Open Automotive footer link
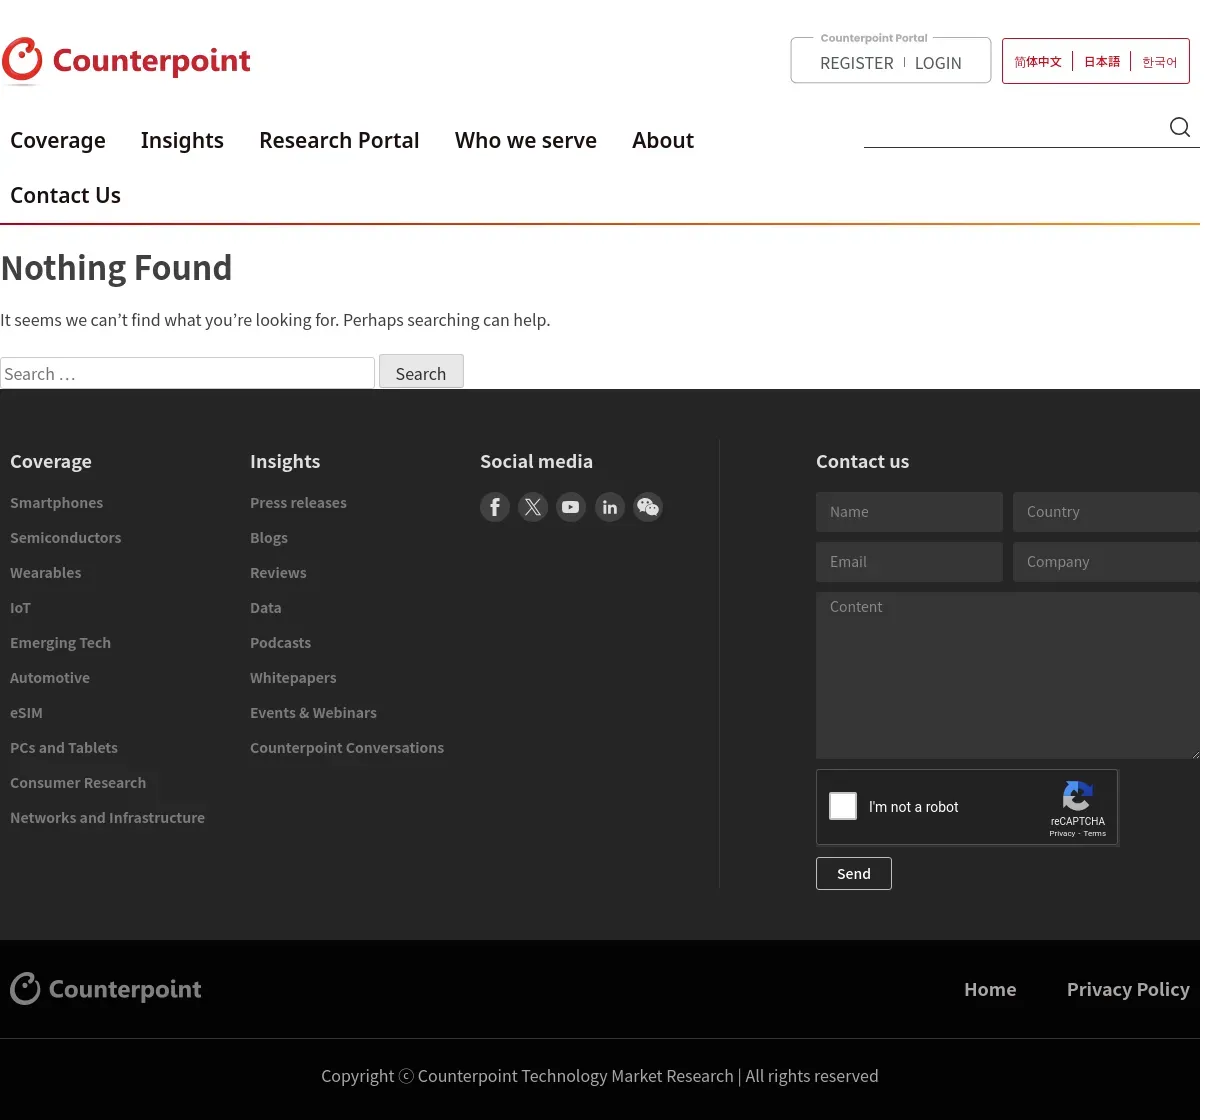The width and height of the screenshot is (1205, 1120). (x=50, y=678)
